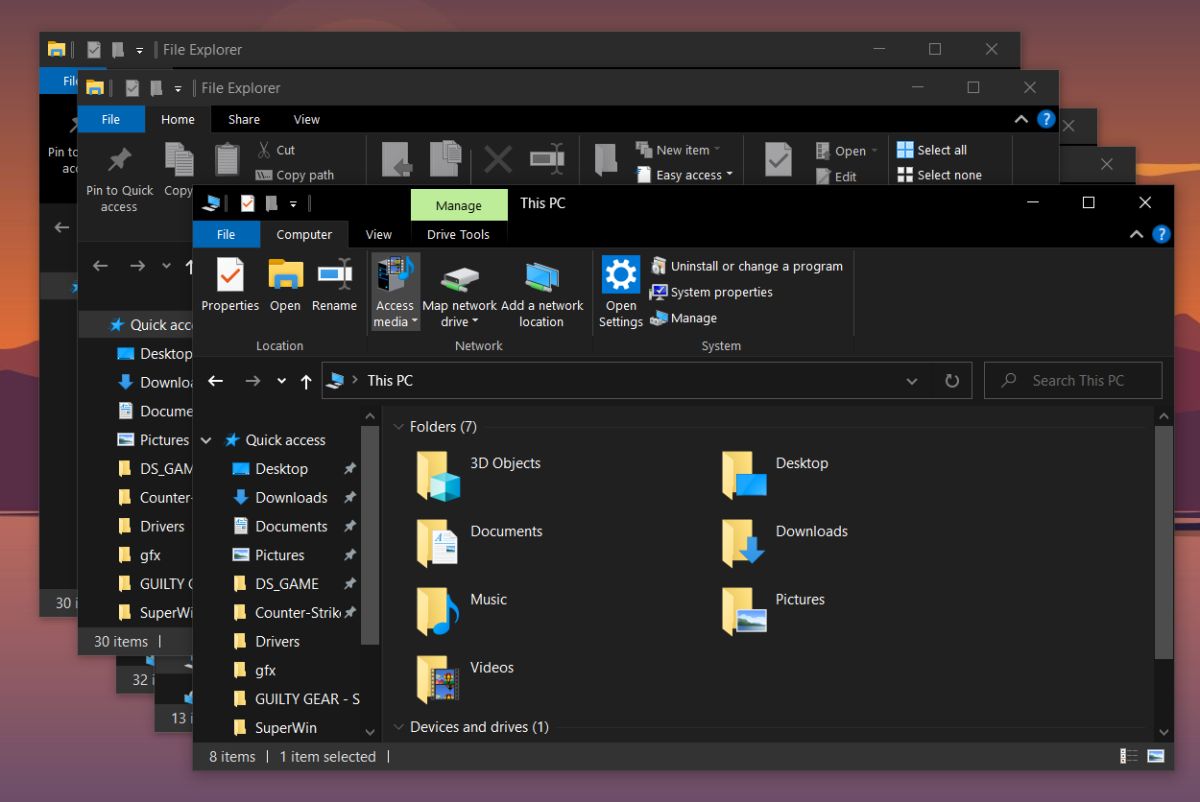1200x802 pixels.
Task: Switch to large icons view in status bar
Action: pyautogui.click(x=1156, y=756)
